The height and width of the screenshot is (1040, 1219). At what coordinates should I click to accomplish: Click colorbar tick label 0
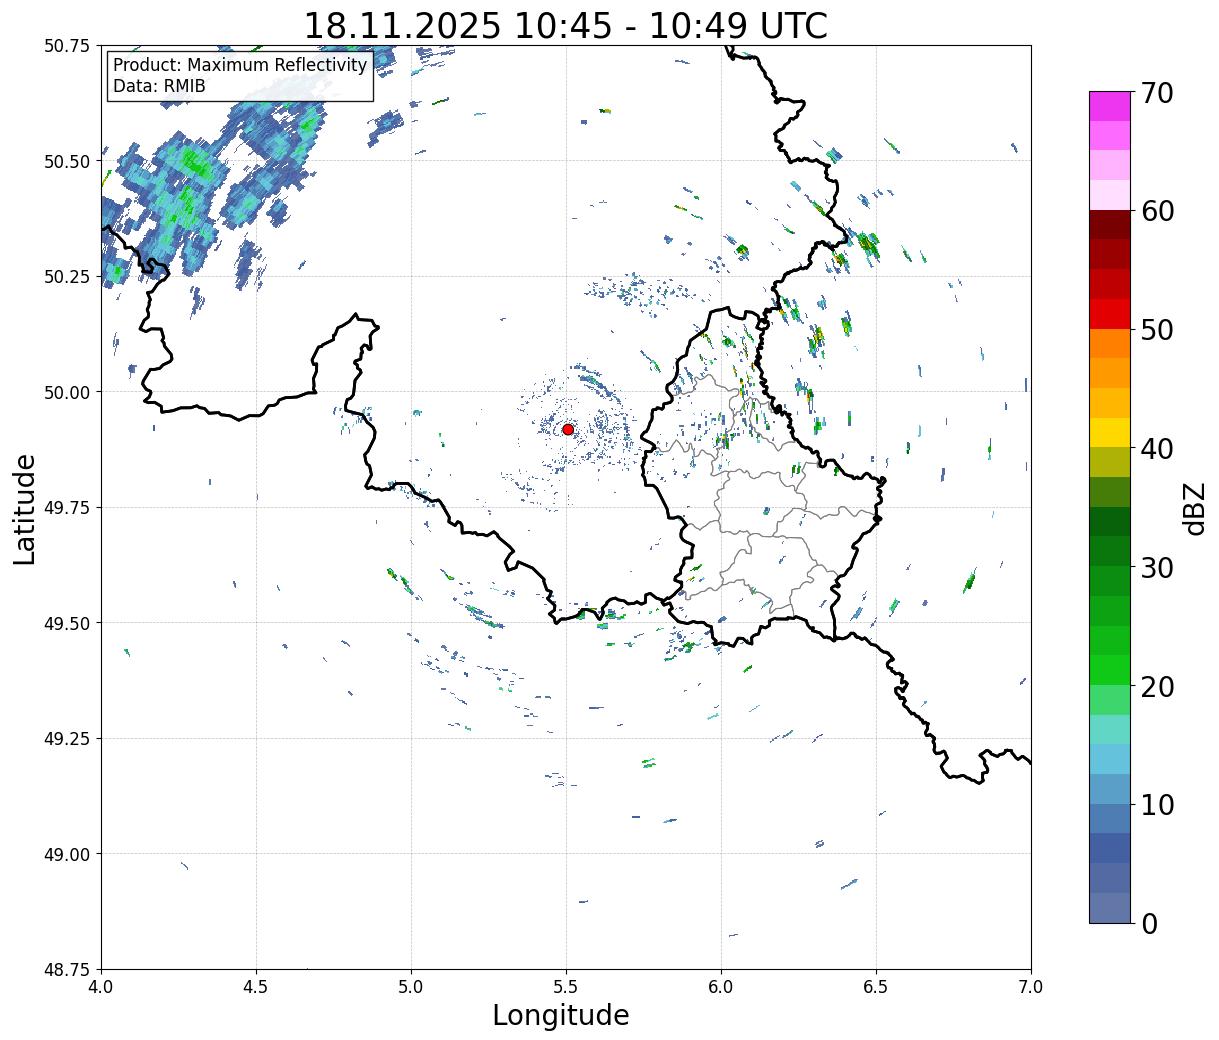tap(1149, 923)
